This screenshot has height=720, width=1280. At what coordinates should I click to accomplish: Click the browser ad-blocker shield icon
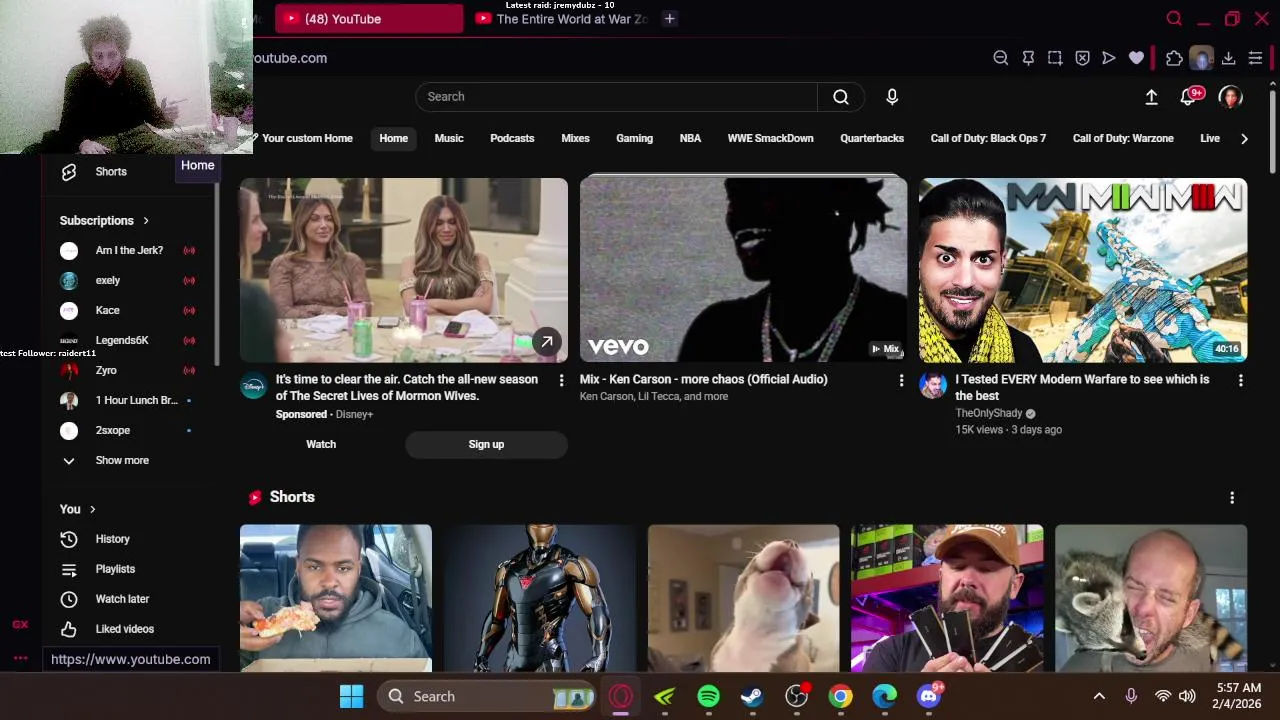click(1082, 58)
